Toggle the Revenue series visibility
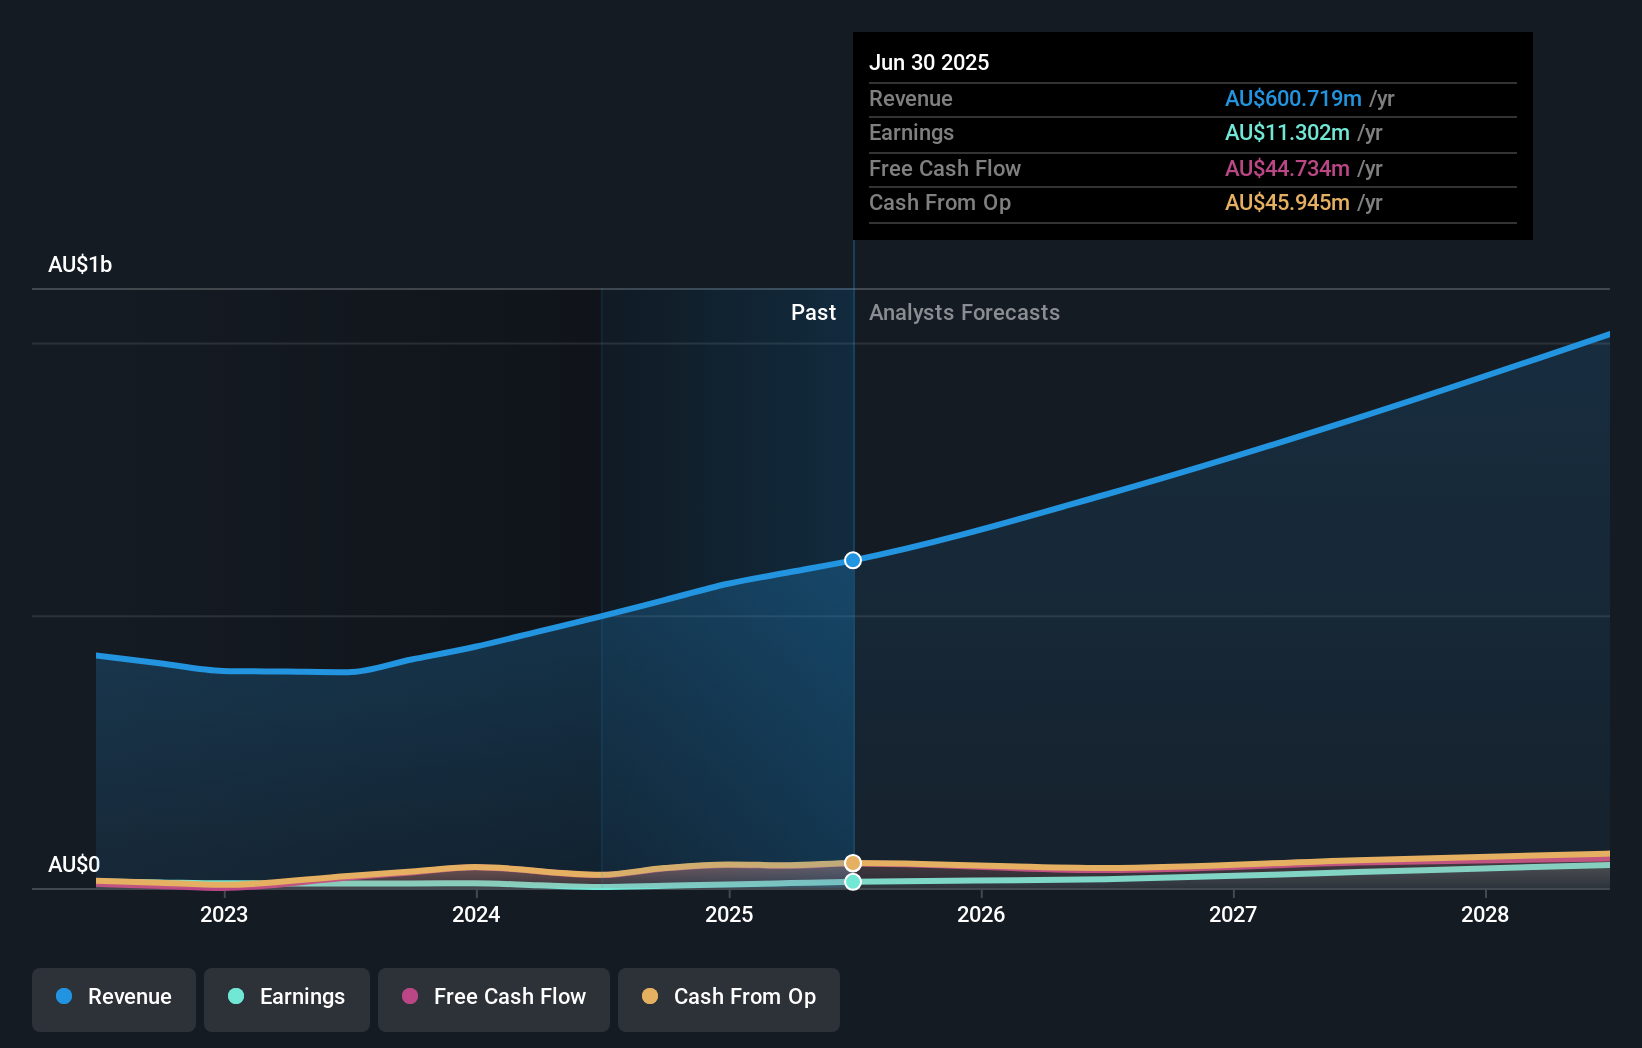Image resolution: width=1642 pixels, height=1048 pixels. [x=113, y=999]
